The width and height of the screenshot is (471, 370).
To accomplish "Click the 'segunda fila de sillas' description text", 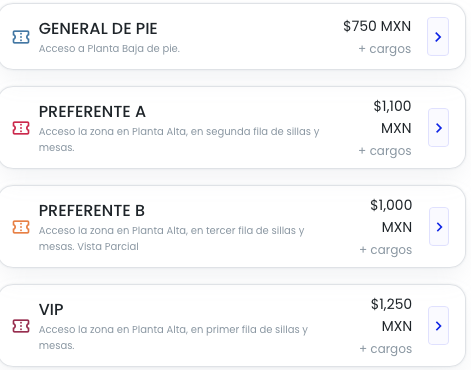I will [259, 132].
